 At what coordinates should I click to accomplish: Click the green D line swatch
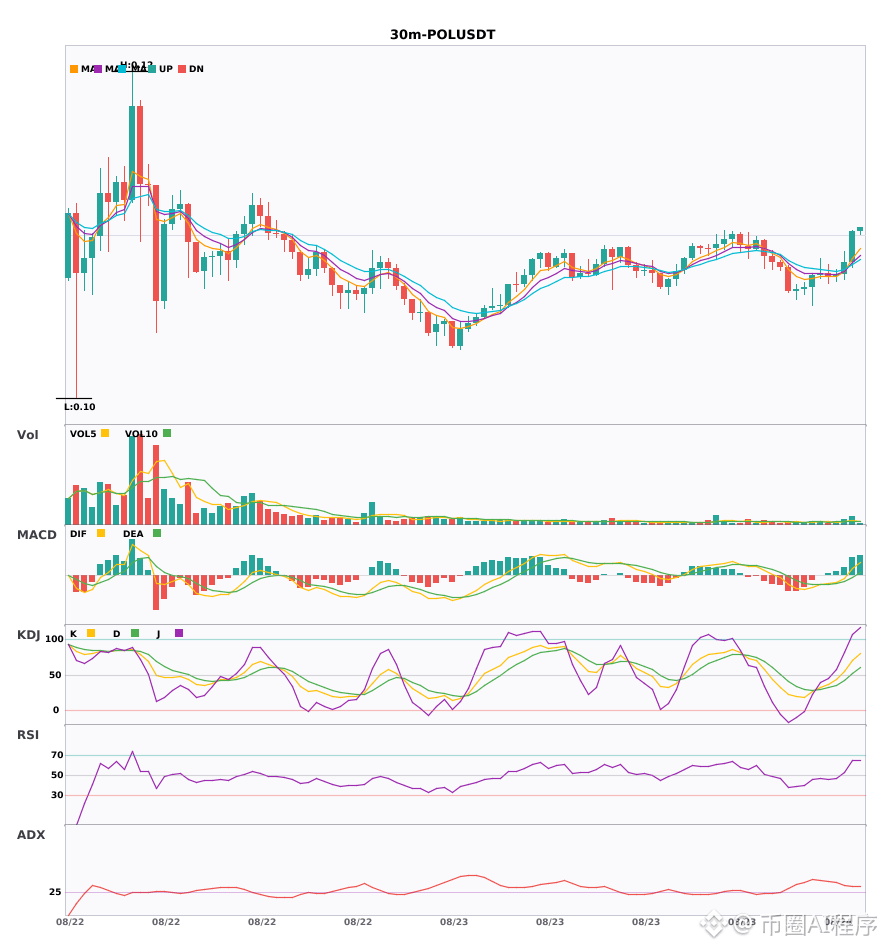click(x=135, y=633)
